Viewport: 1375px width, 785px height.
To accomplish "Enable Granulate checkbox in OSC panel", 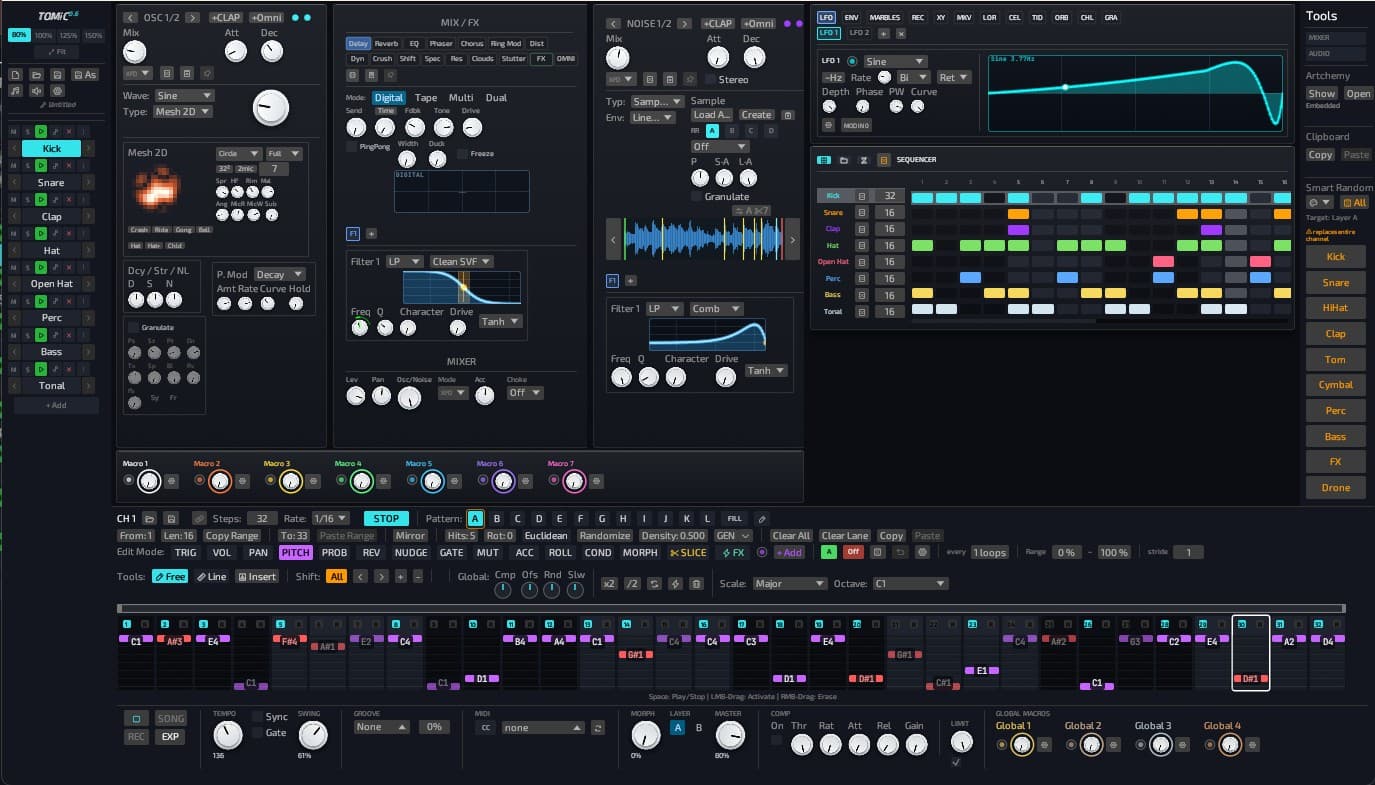I will click(133, 327).
